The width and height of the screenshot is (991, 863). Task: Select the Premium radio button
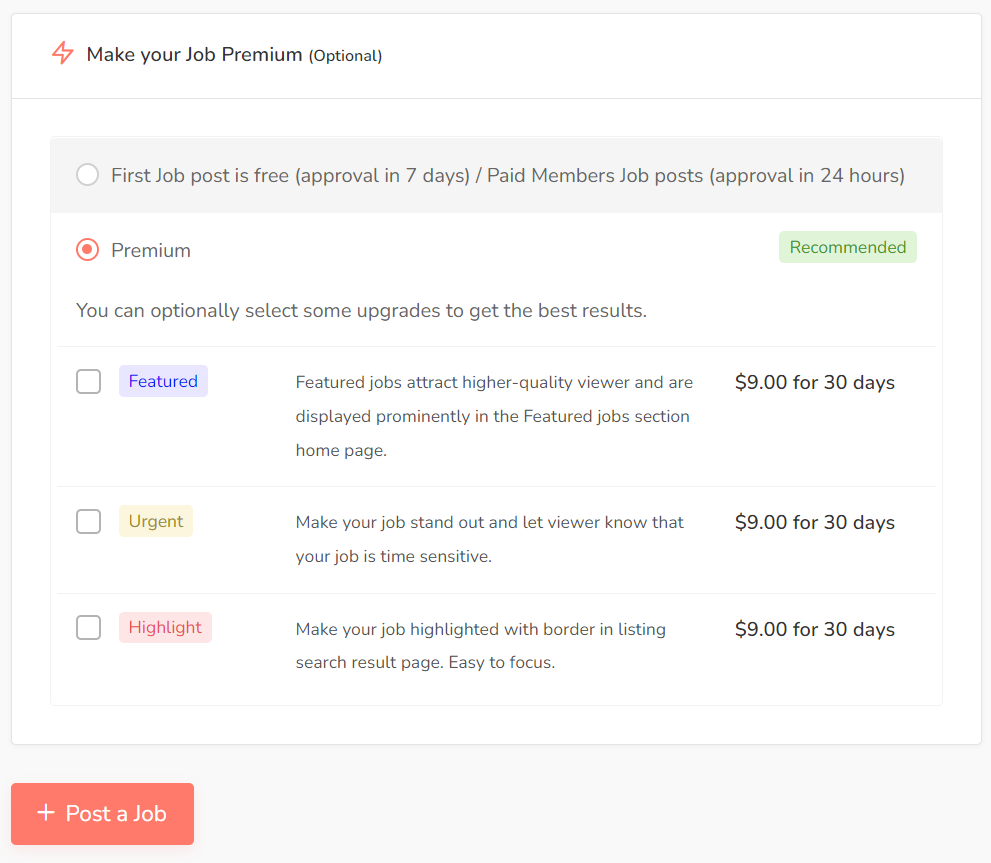(87, 250)
